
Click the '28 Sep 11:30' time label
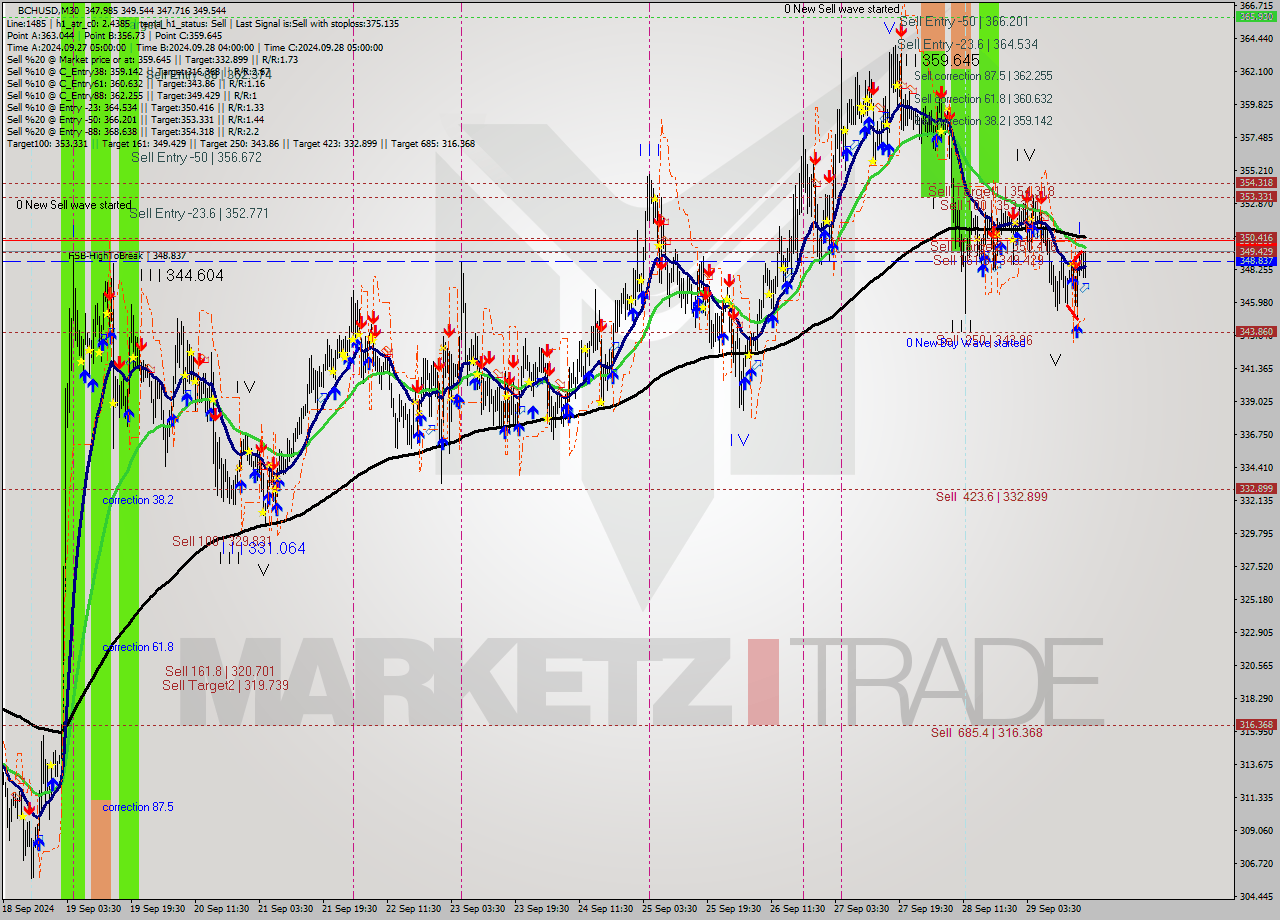pyautogui.click(x=990, y=909)
